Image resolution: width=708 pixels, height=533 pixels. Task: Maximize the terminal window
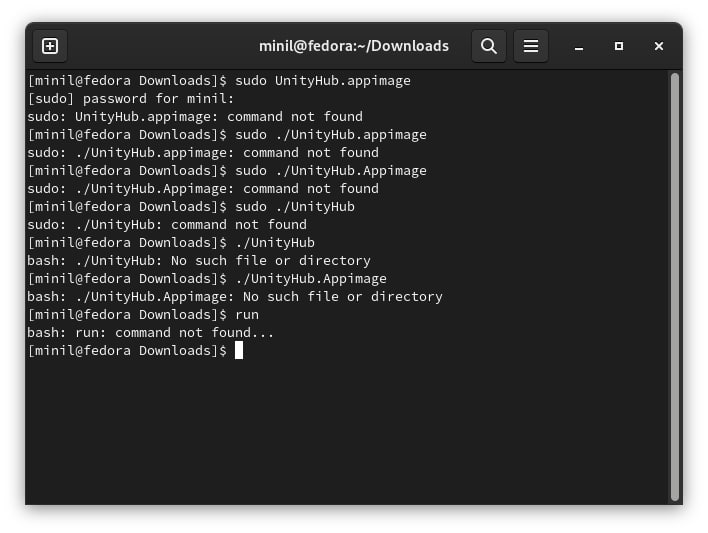click(619, 46)
